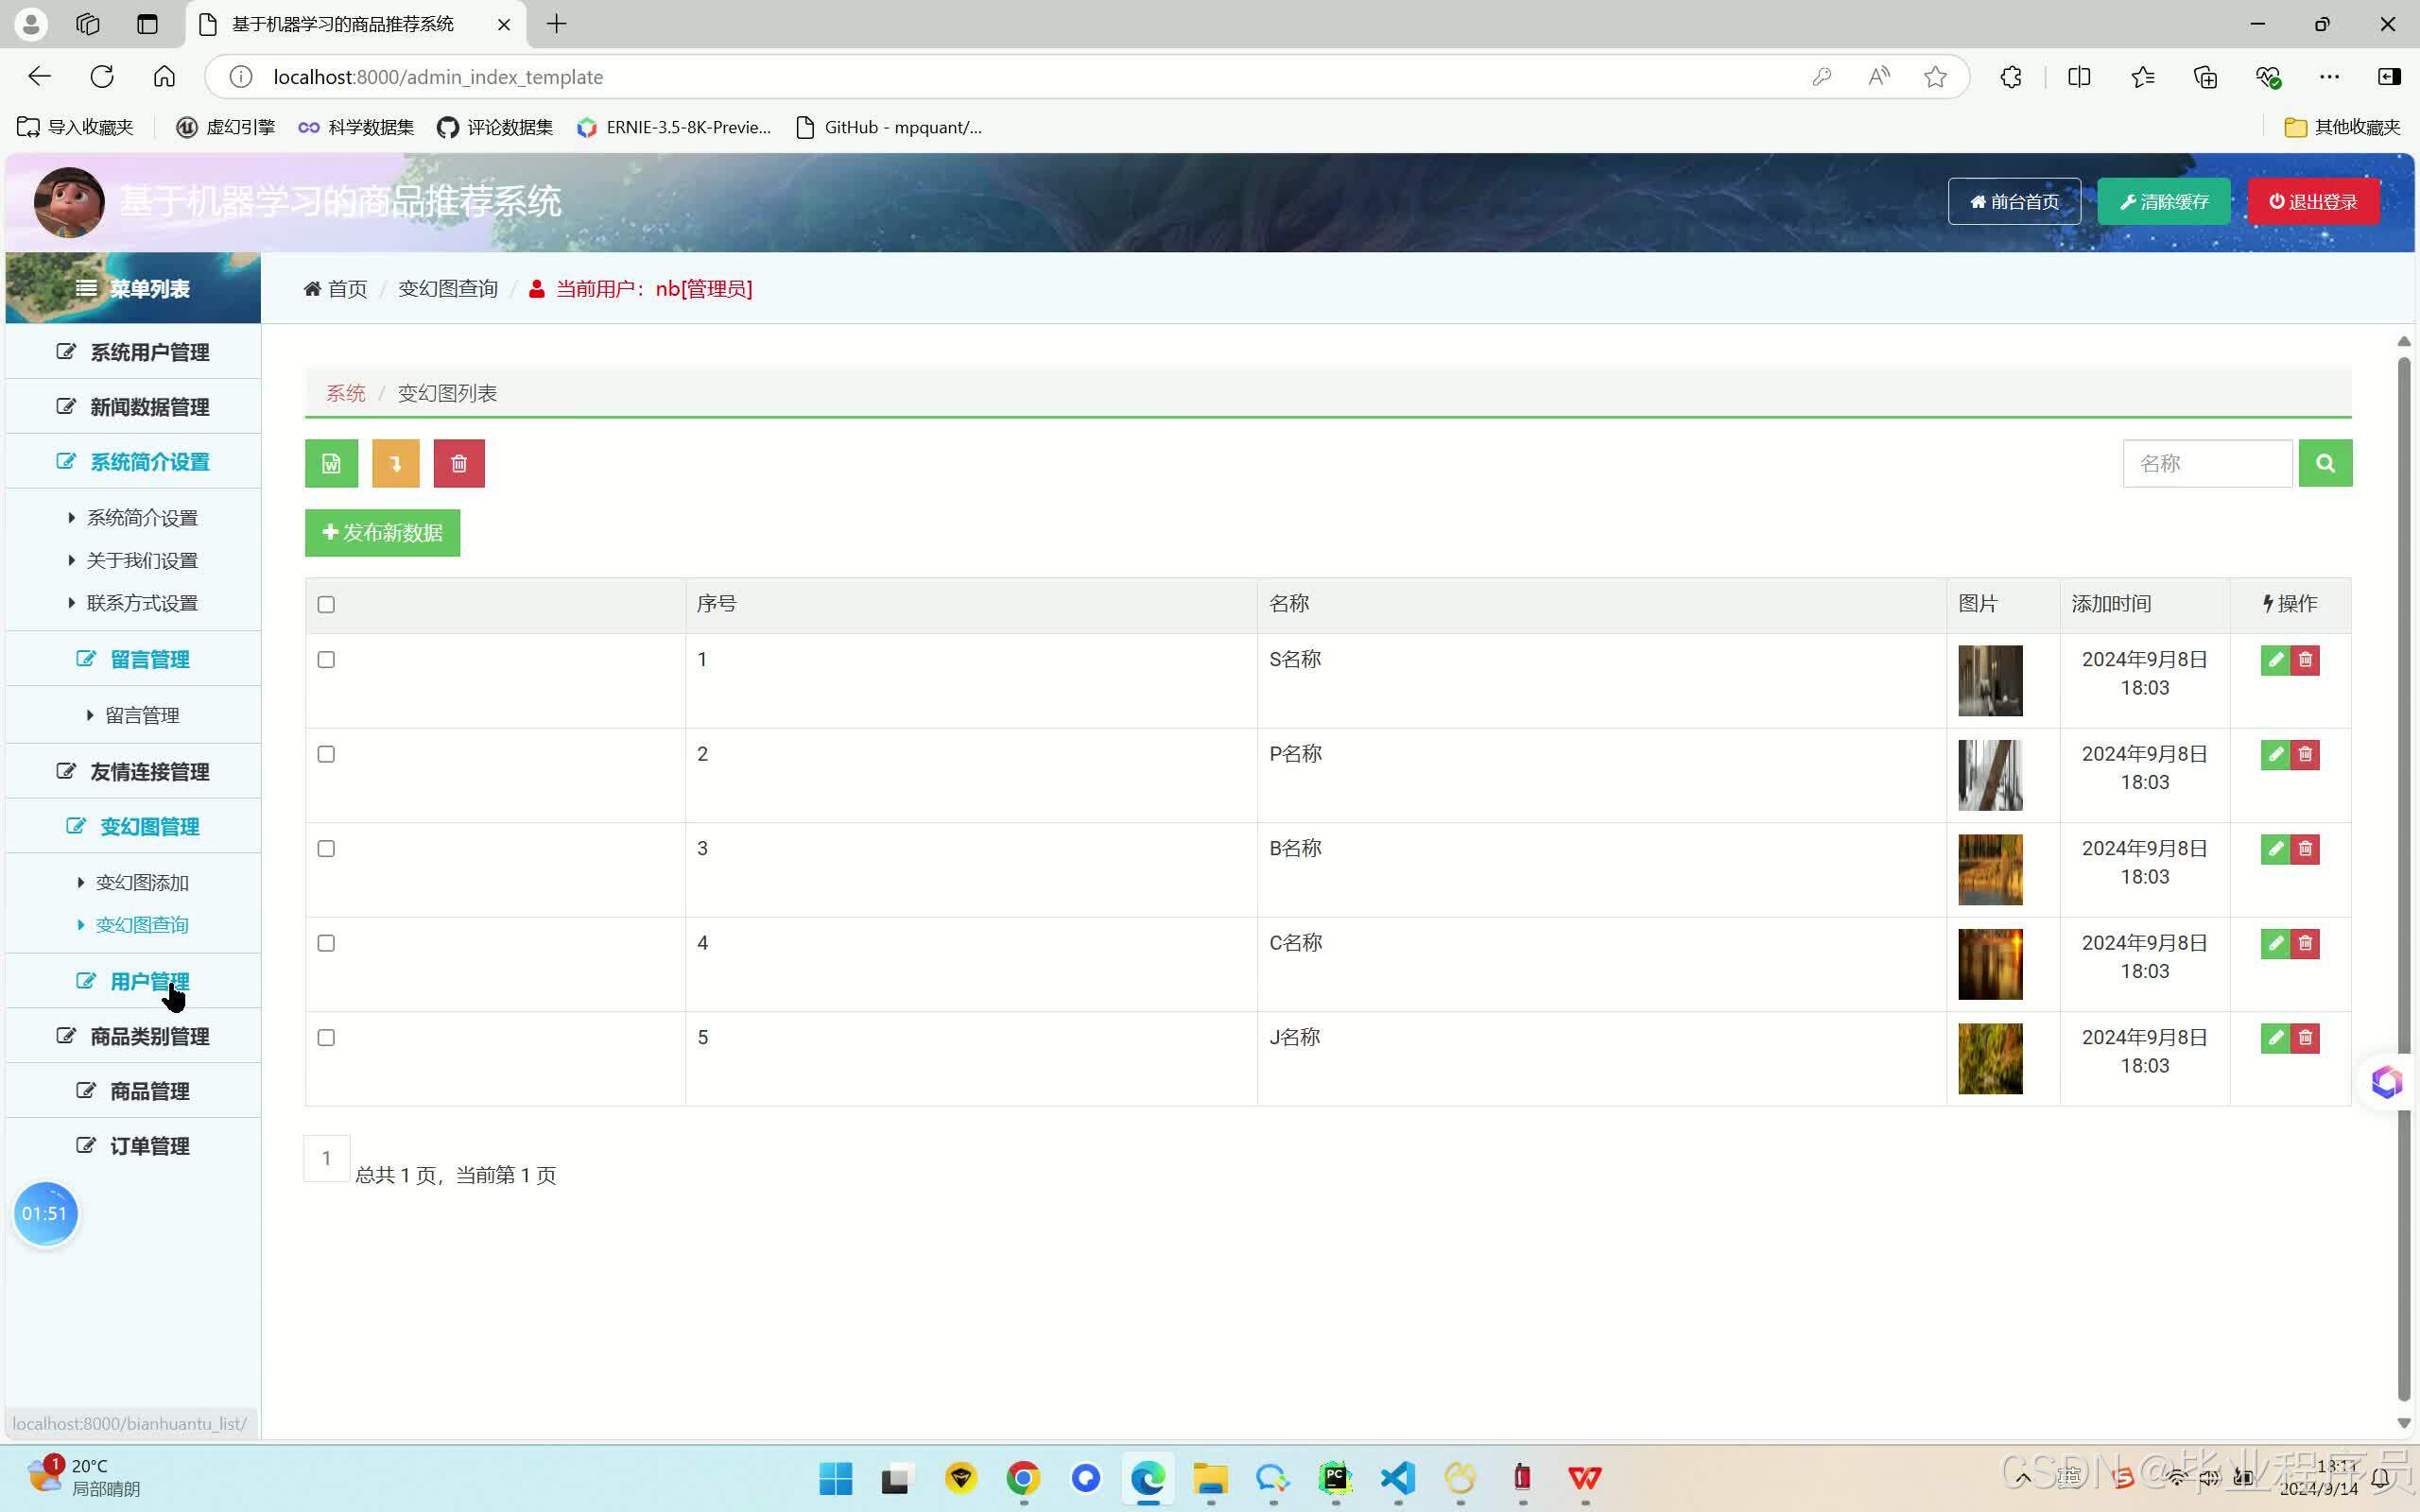This screenshot has width=2420, height=1512.
Task: Open PyCharm from the taskbar
Action: point(1335,1478)
